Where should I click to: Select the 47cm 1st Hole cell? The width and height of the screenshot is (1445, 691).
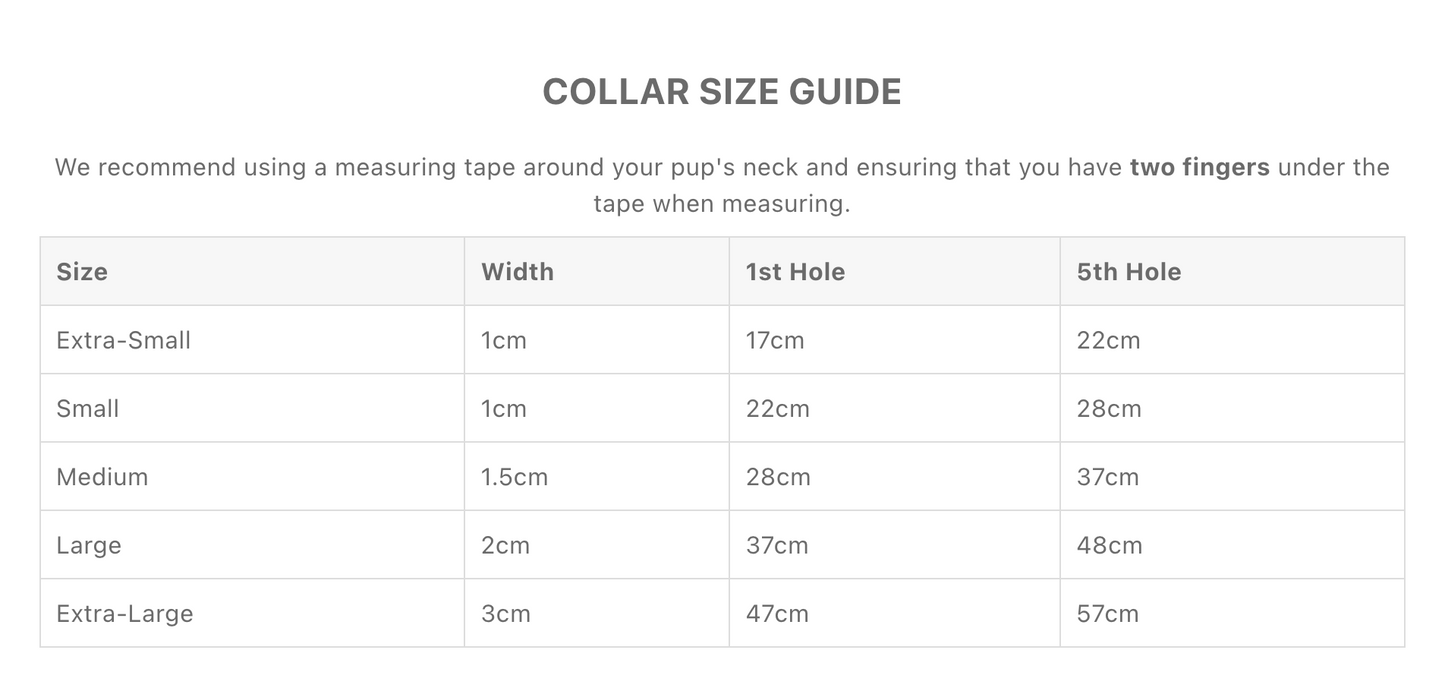tap(777, 614)
